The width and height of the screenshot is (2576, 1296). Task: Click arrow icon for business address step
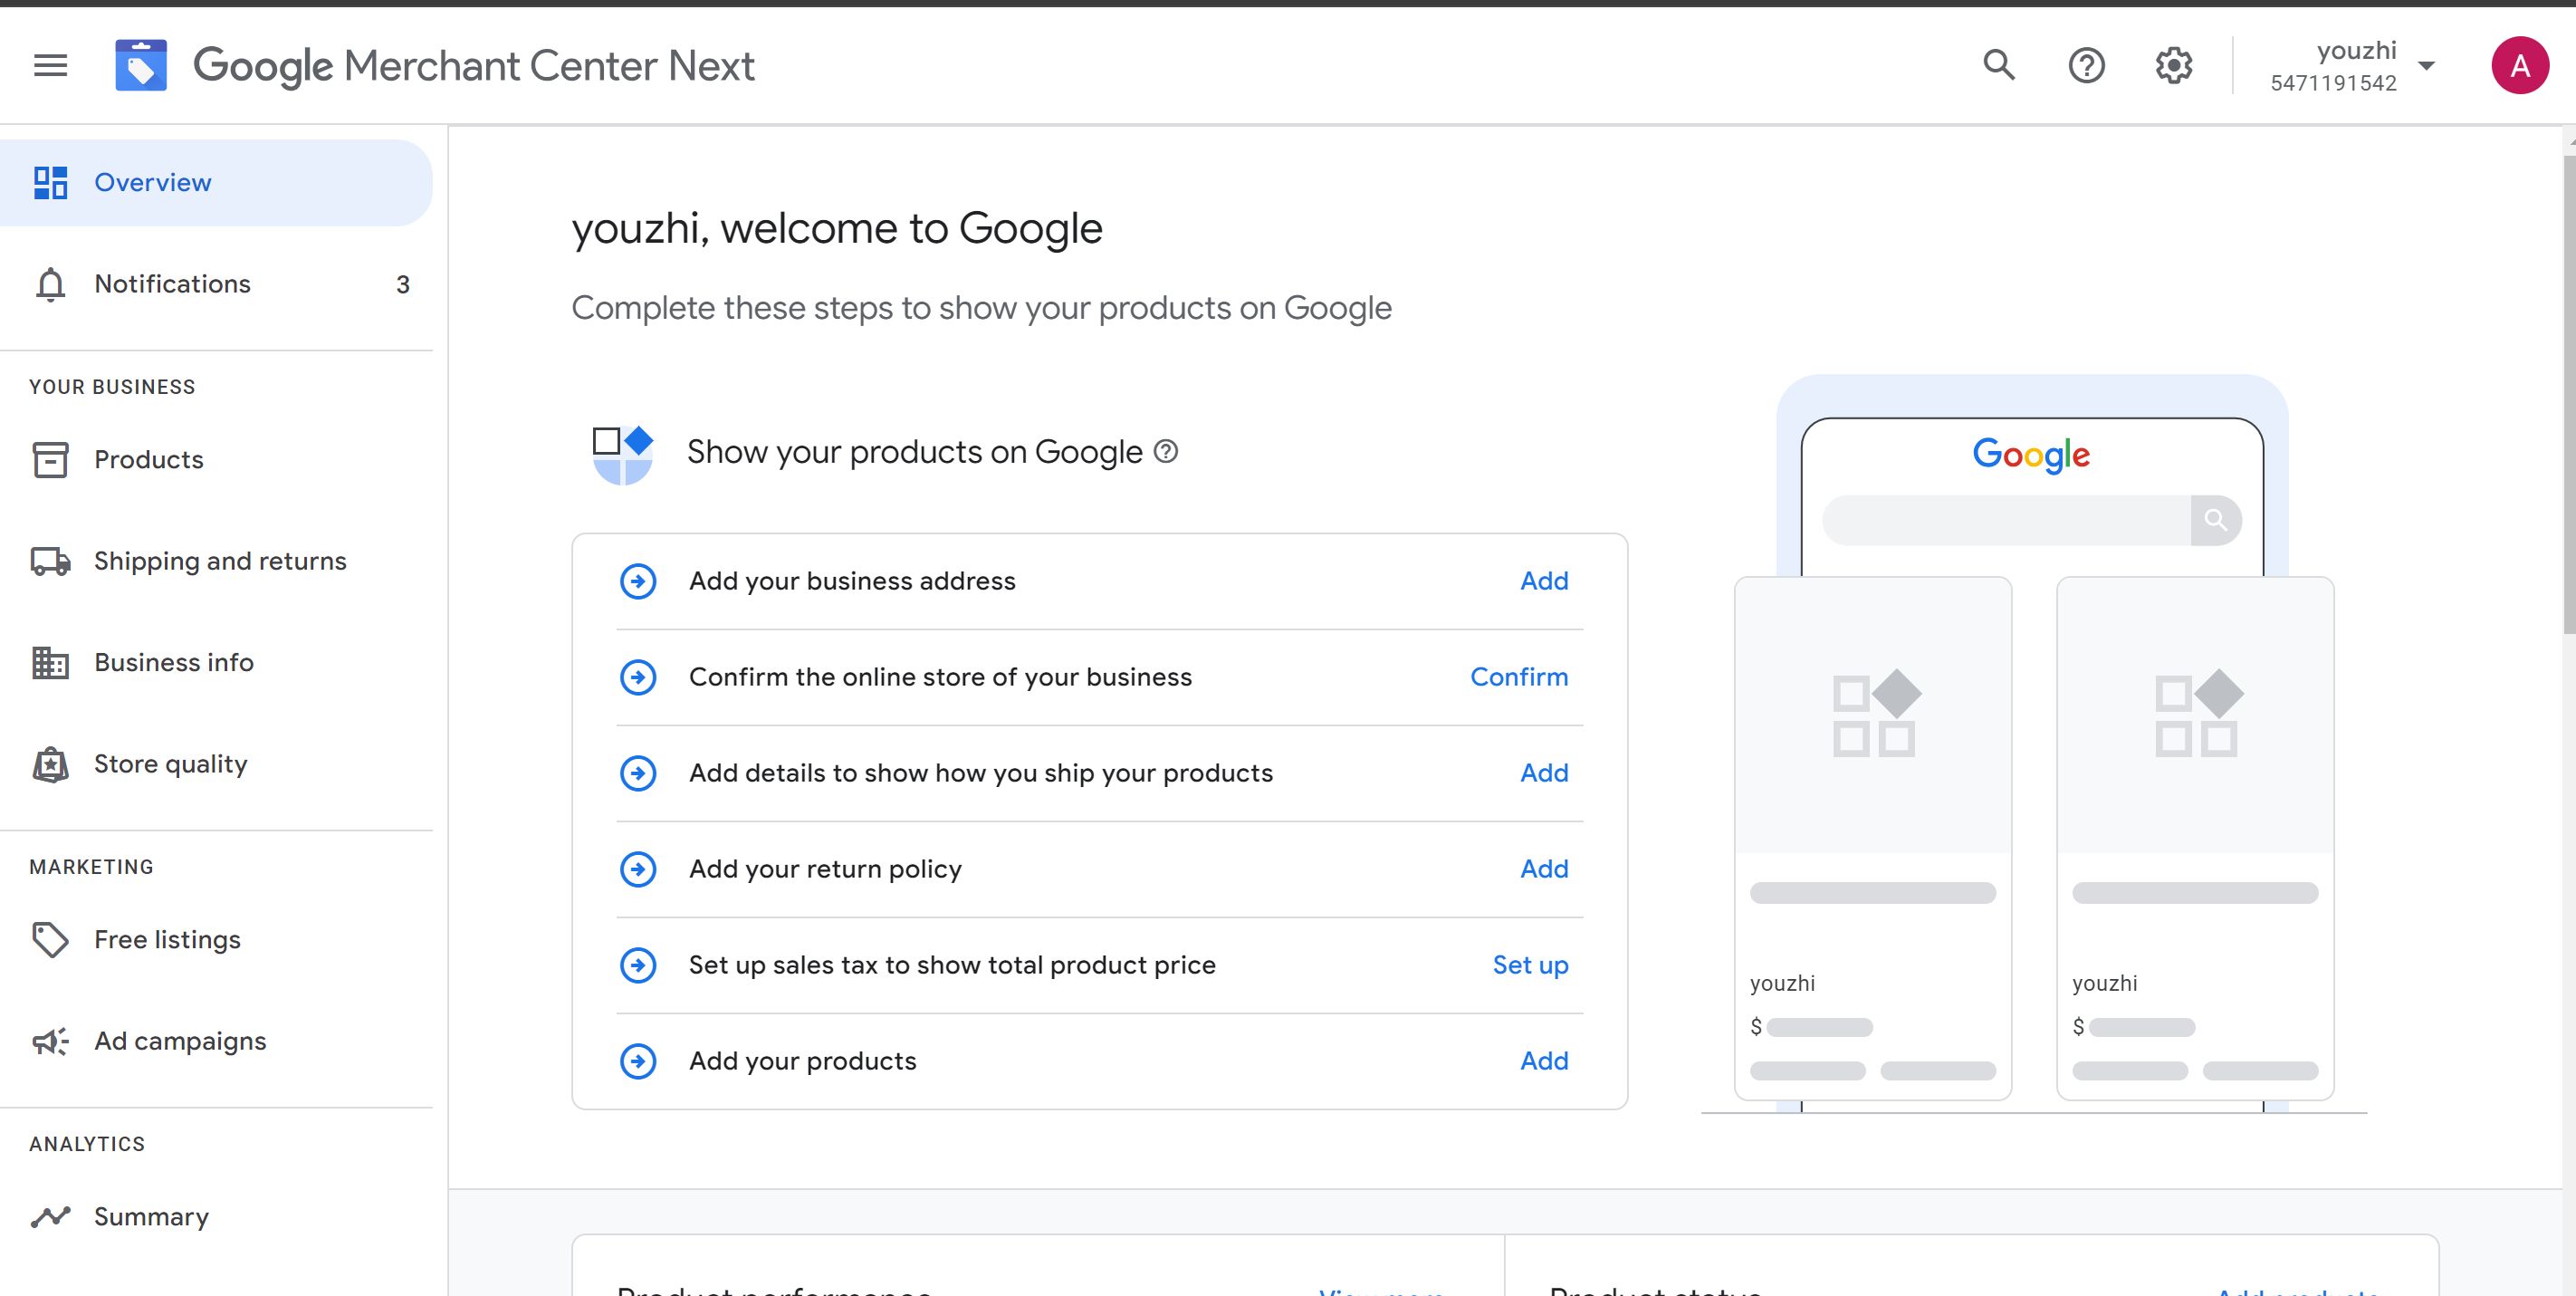tap(638, 581)
